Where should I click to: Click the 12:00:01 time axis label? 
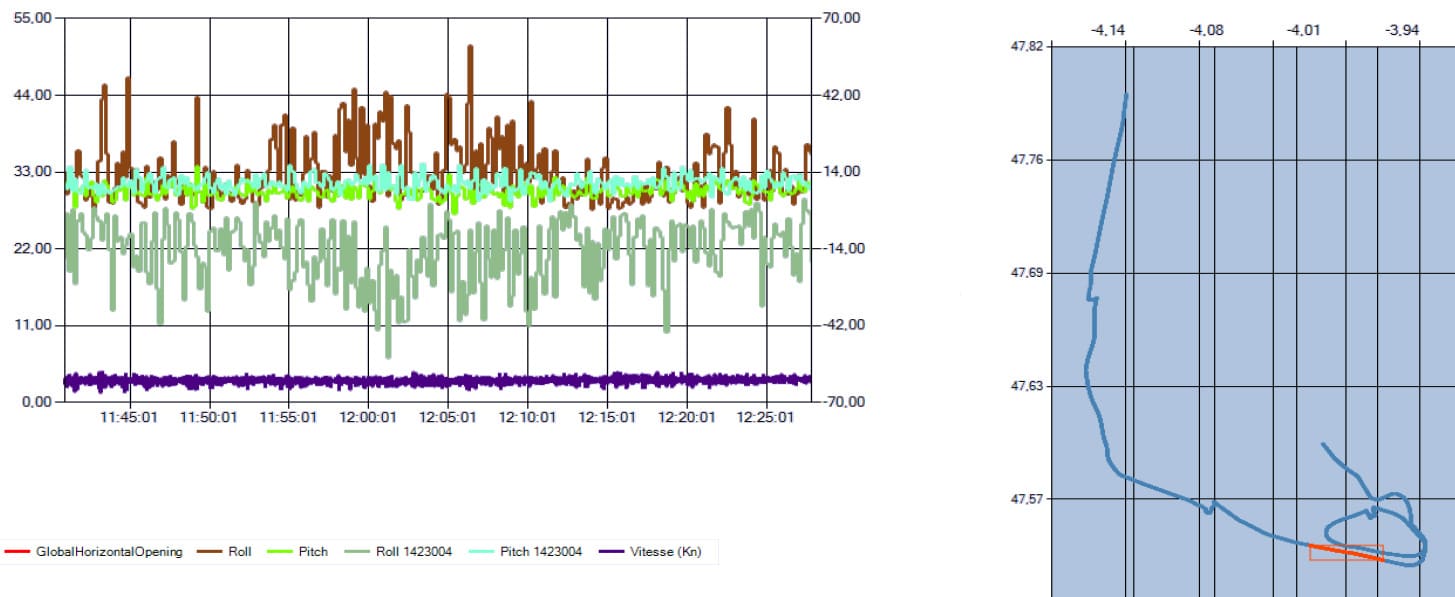coord(368,417)
